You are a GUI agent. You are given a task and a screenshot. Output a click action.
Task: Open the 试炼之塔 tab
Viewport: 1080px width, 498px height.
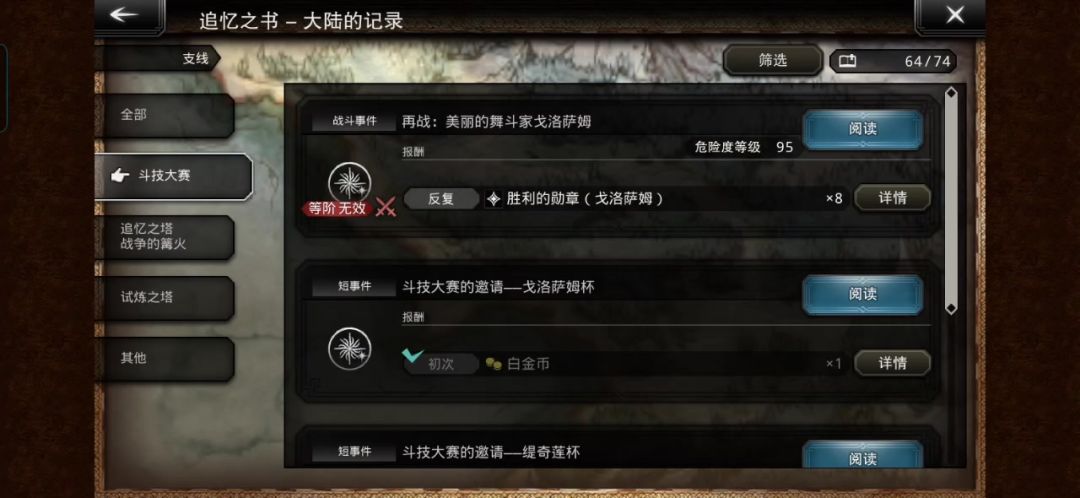click(165, 298)
